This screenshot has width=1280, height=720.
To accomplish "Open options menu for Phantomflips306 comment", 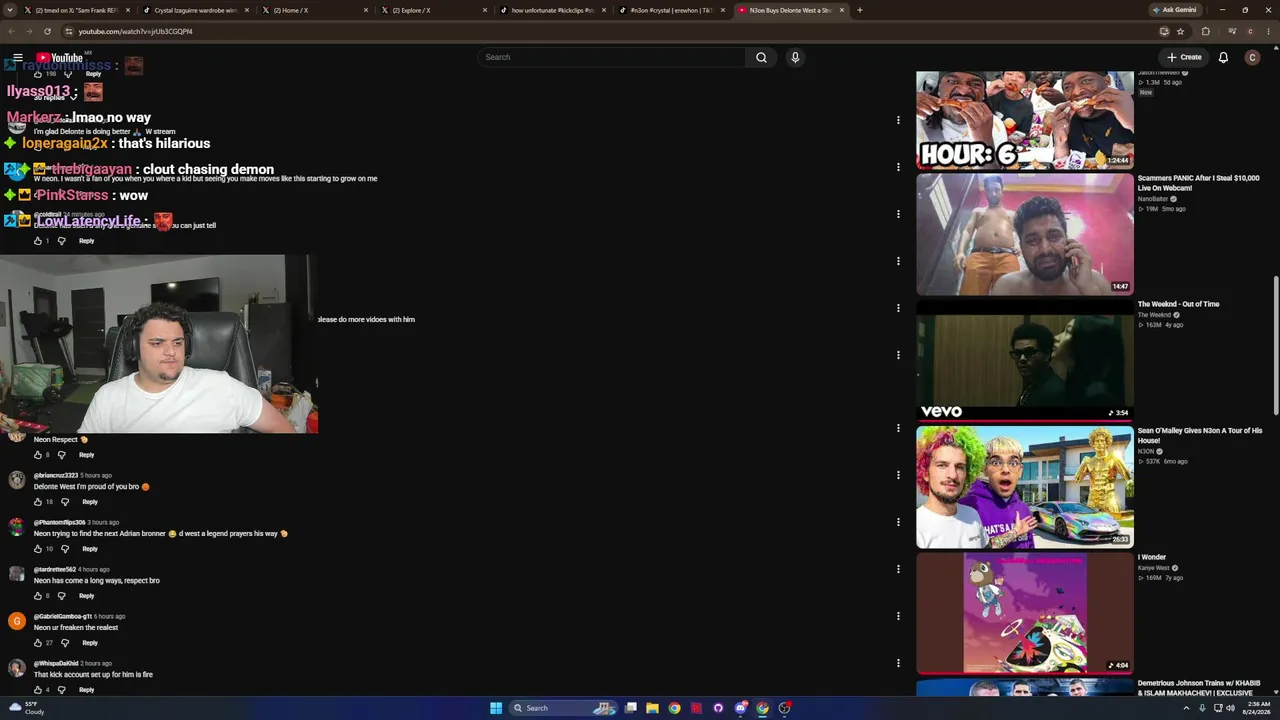I will (898, 522).
